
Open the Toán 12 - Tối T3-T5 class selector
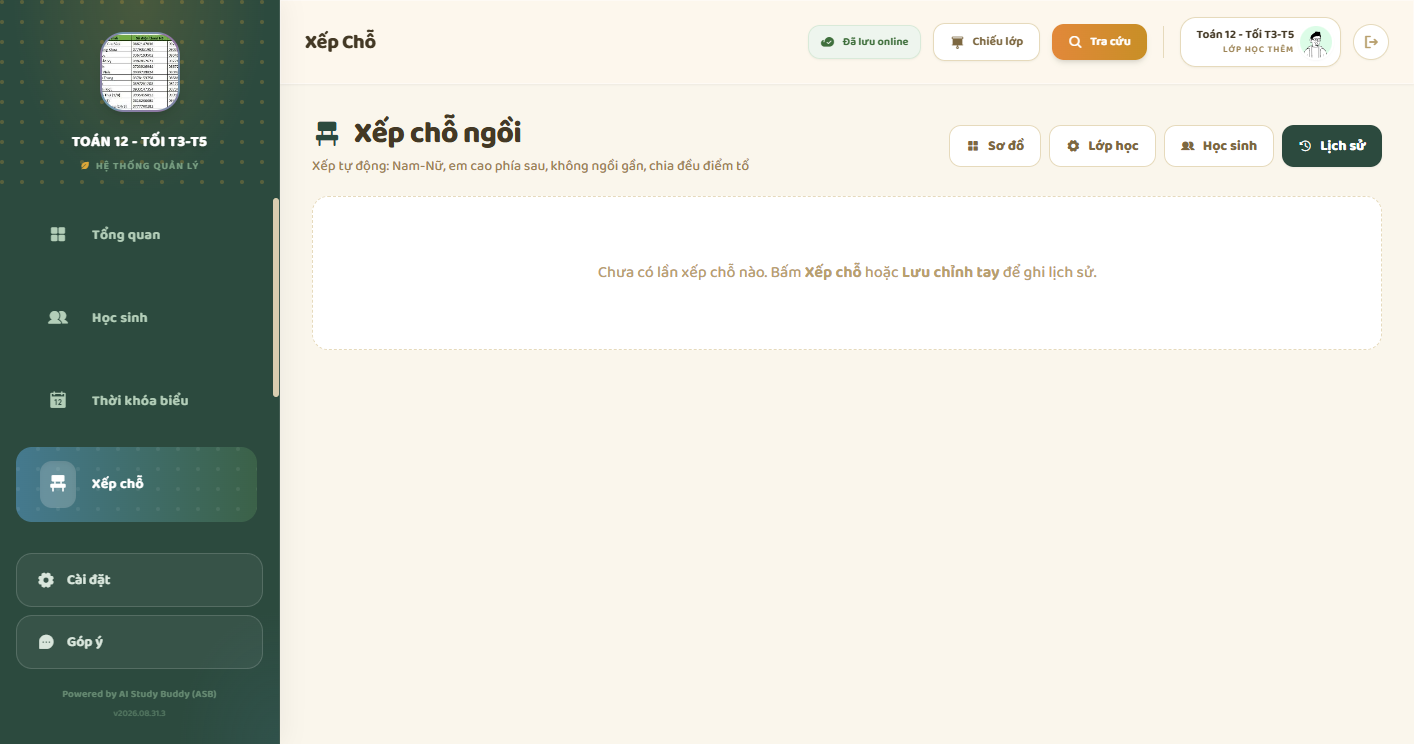pos(1260,42)
